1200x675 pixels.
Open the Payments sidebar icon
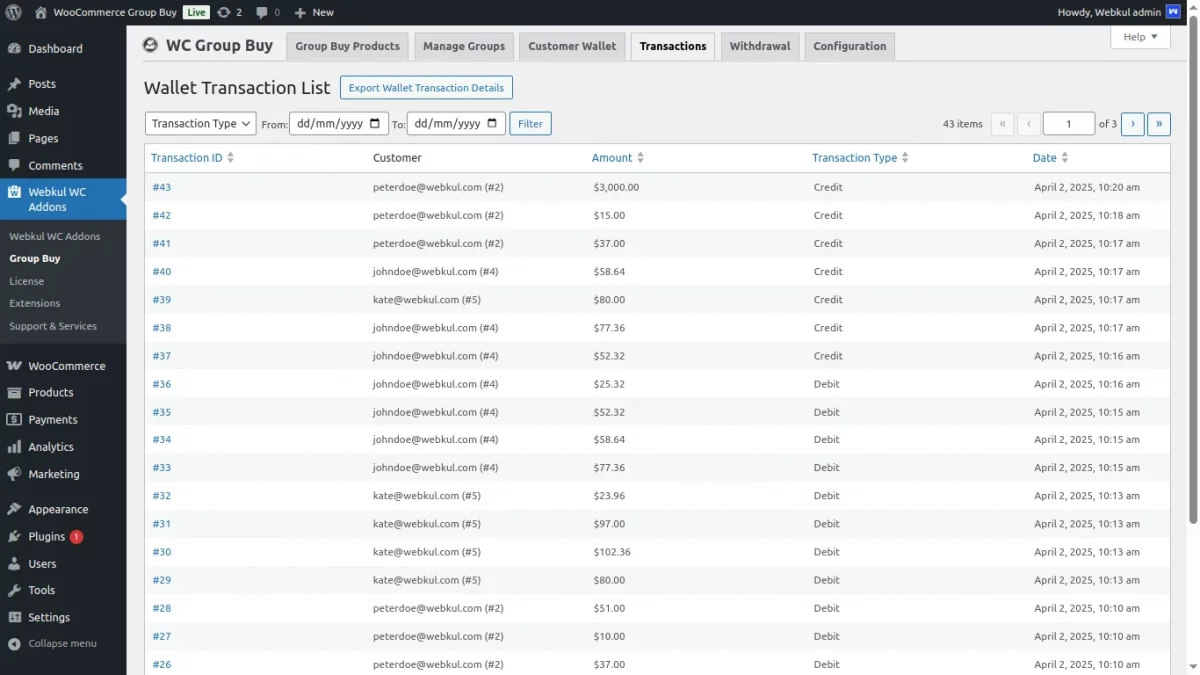tap(16, 419)
